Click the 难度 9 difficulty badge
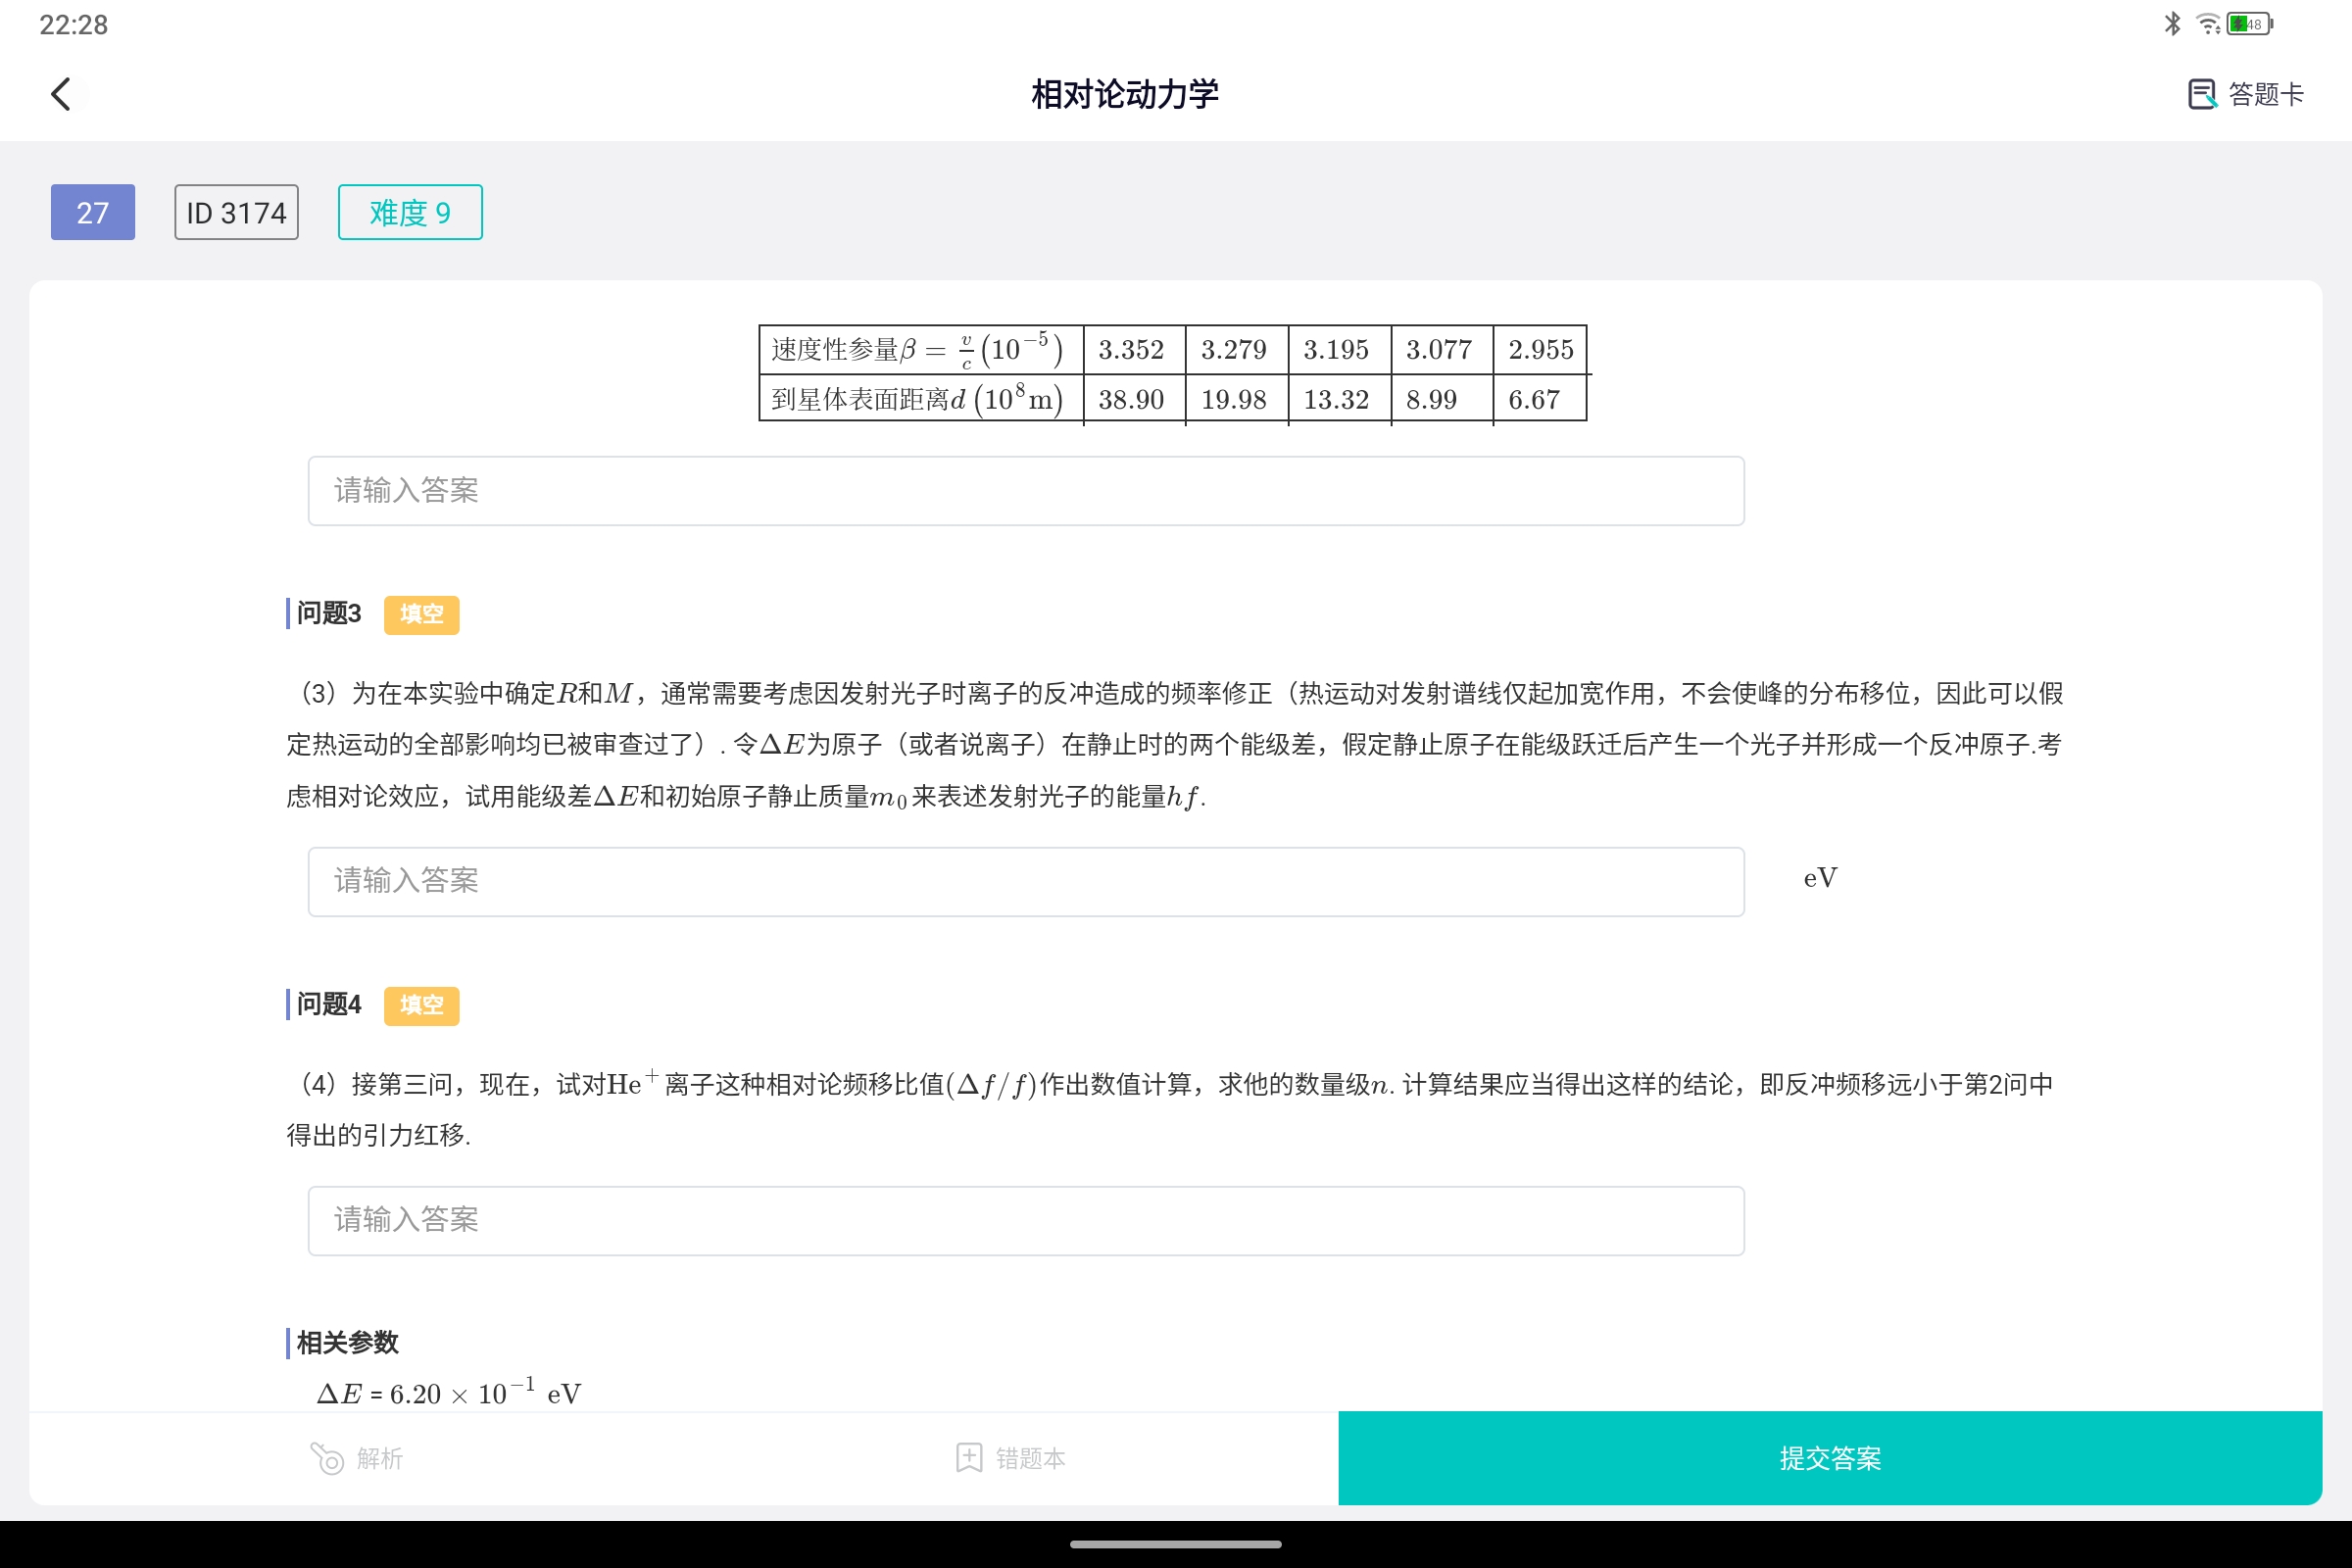This screenshot has width=2352, height=1568. pyautogui.click(x=409, y=212)
